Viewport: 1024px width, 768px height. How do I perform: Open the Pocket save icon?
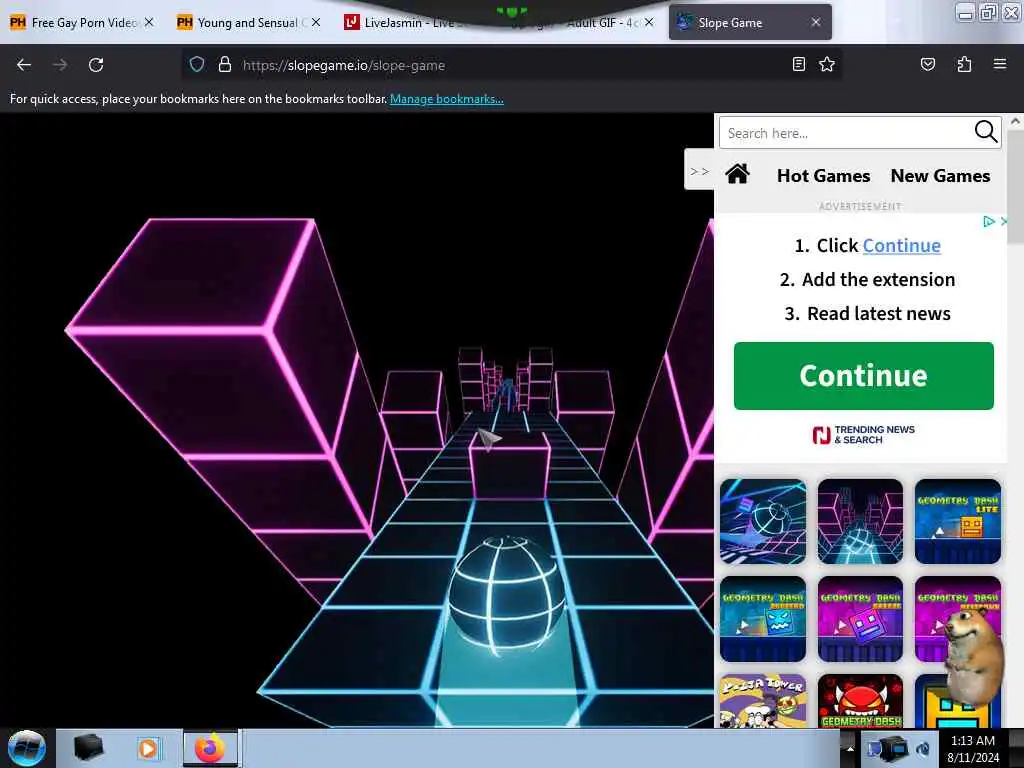(927, 64)
